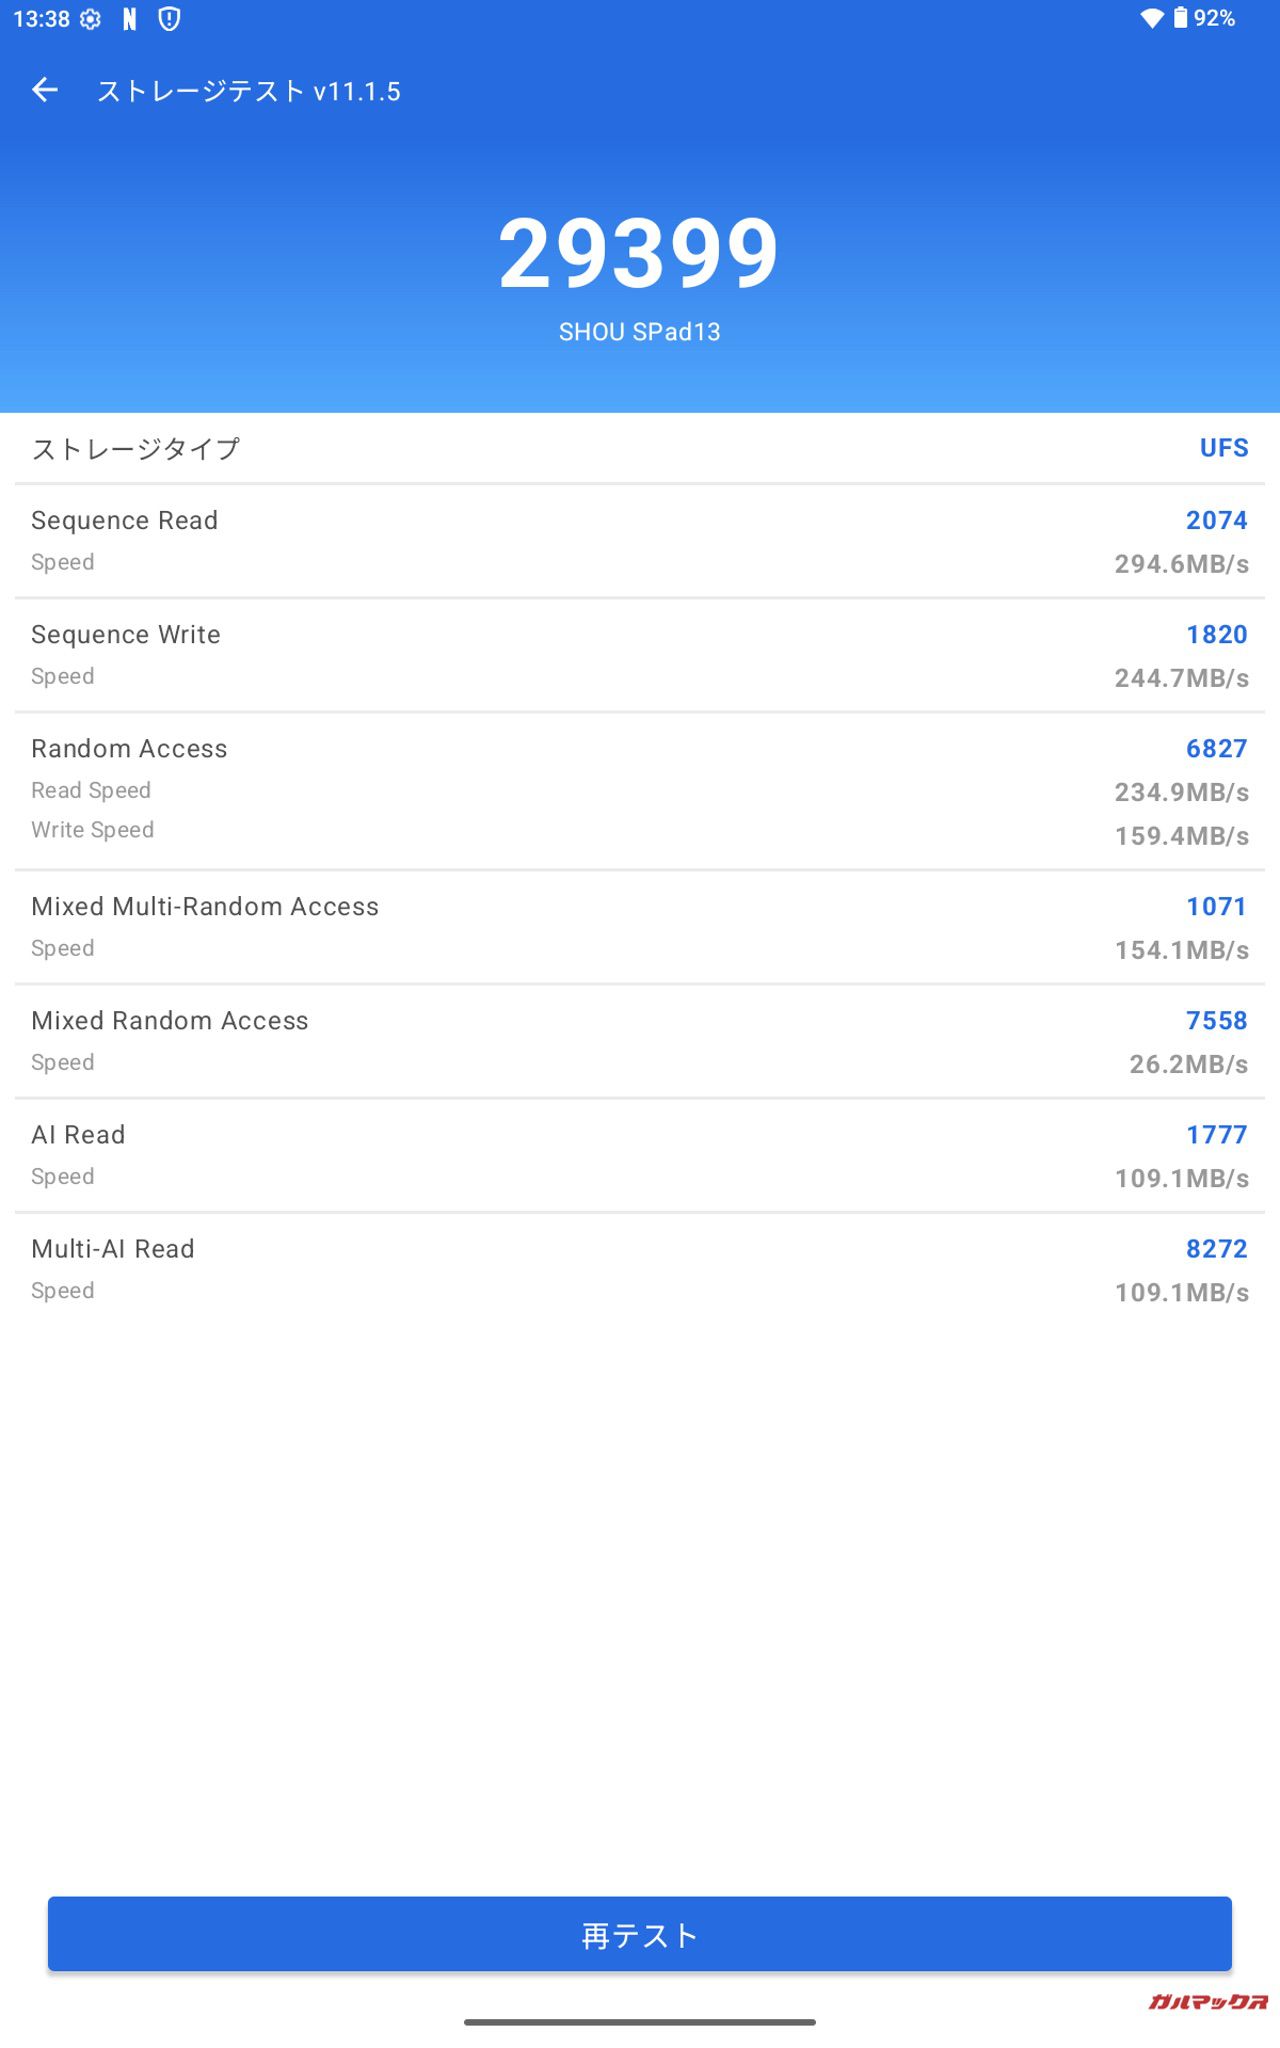Viewport: 1280px width, 2048px height.
Task: Select the ストレージタイプ UFS row
Action: pyautogui.click(x=640, y=448)
